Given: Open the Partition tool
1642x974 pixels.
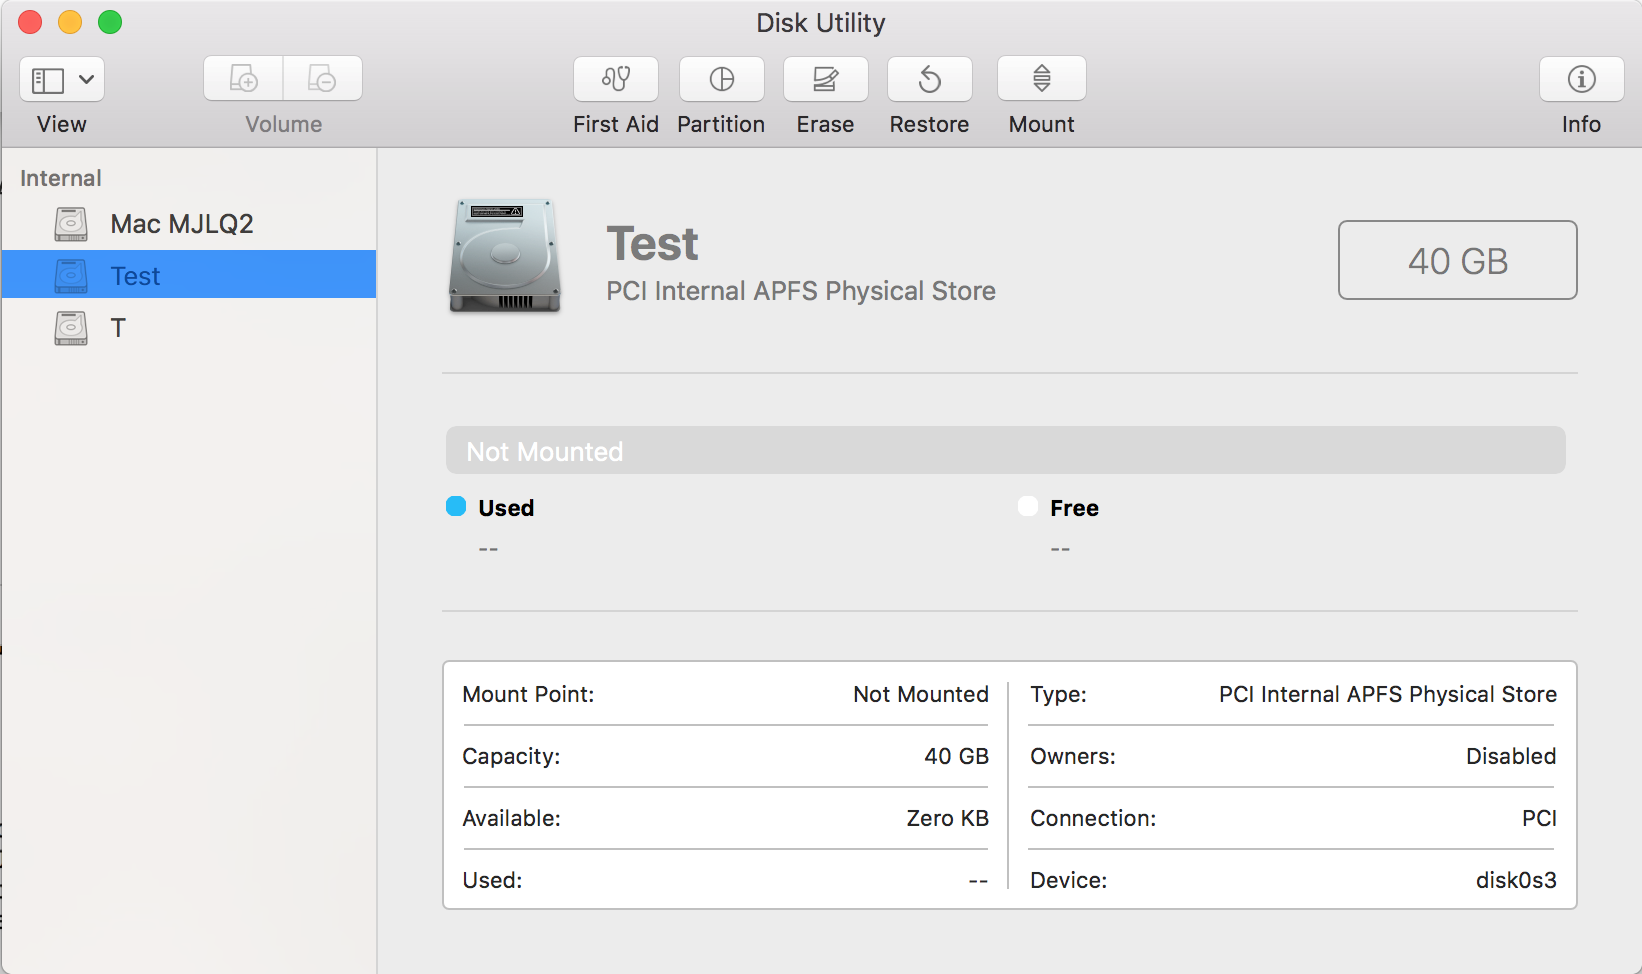Looking at the screenshot, I should [x=721, y=79].
